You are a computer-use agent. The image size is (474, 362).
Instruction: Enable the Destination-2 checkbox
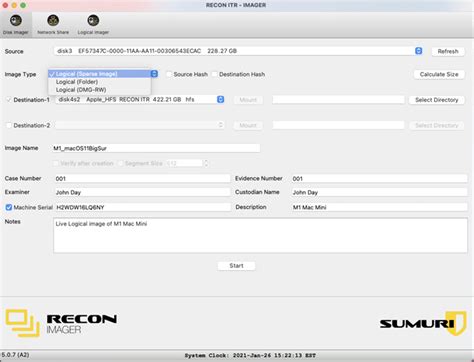pos(9,125)
